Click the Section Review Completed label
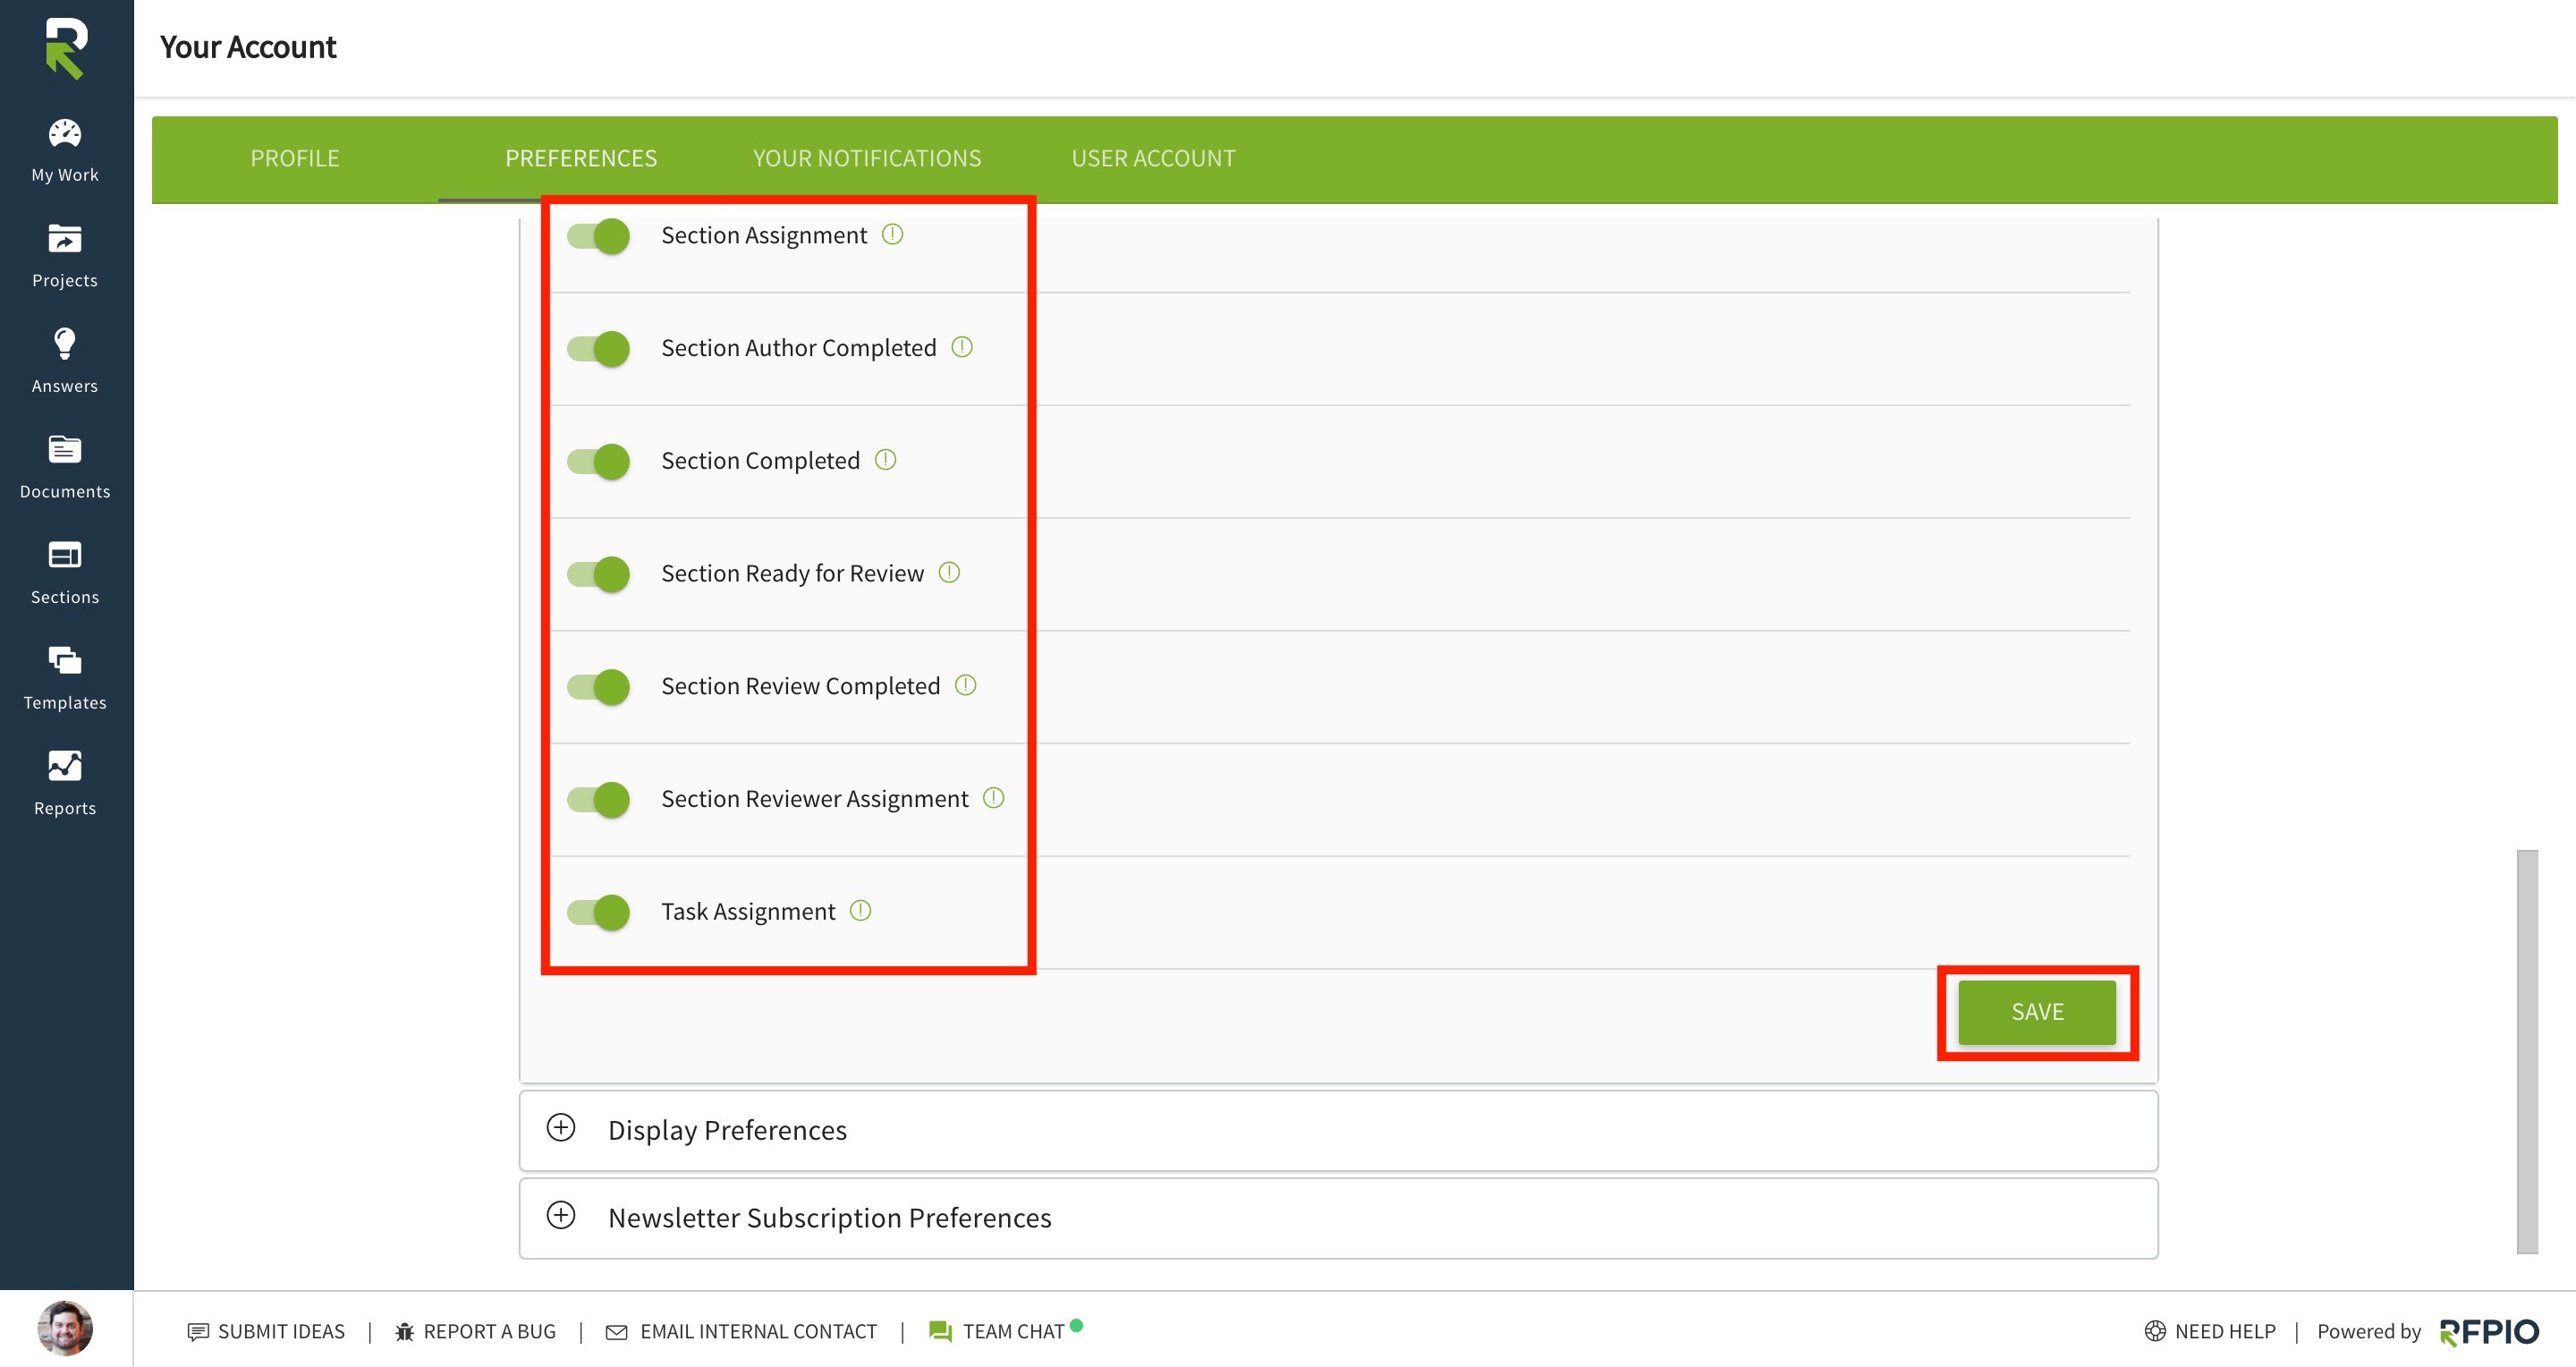The height and width of the screenshot is (1367, 2576). (800, 686)
